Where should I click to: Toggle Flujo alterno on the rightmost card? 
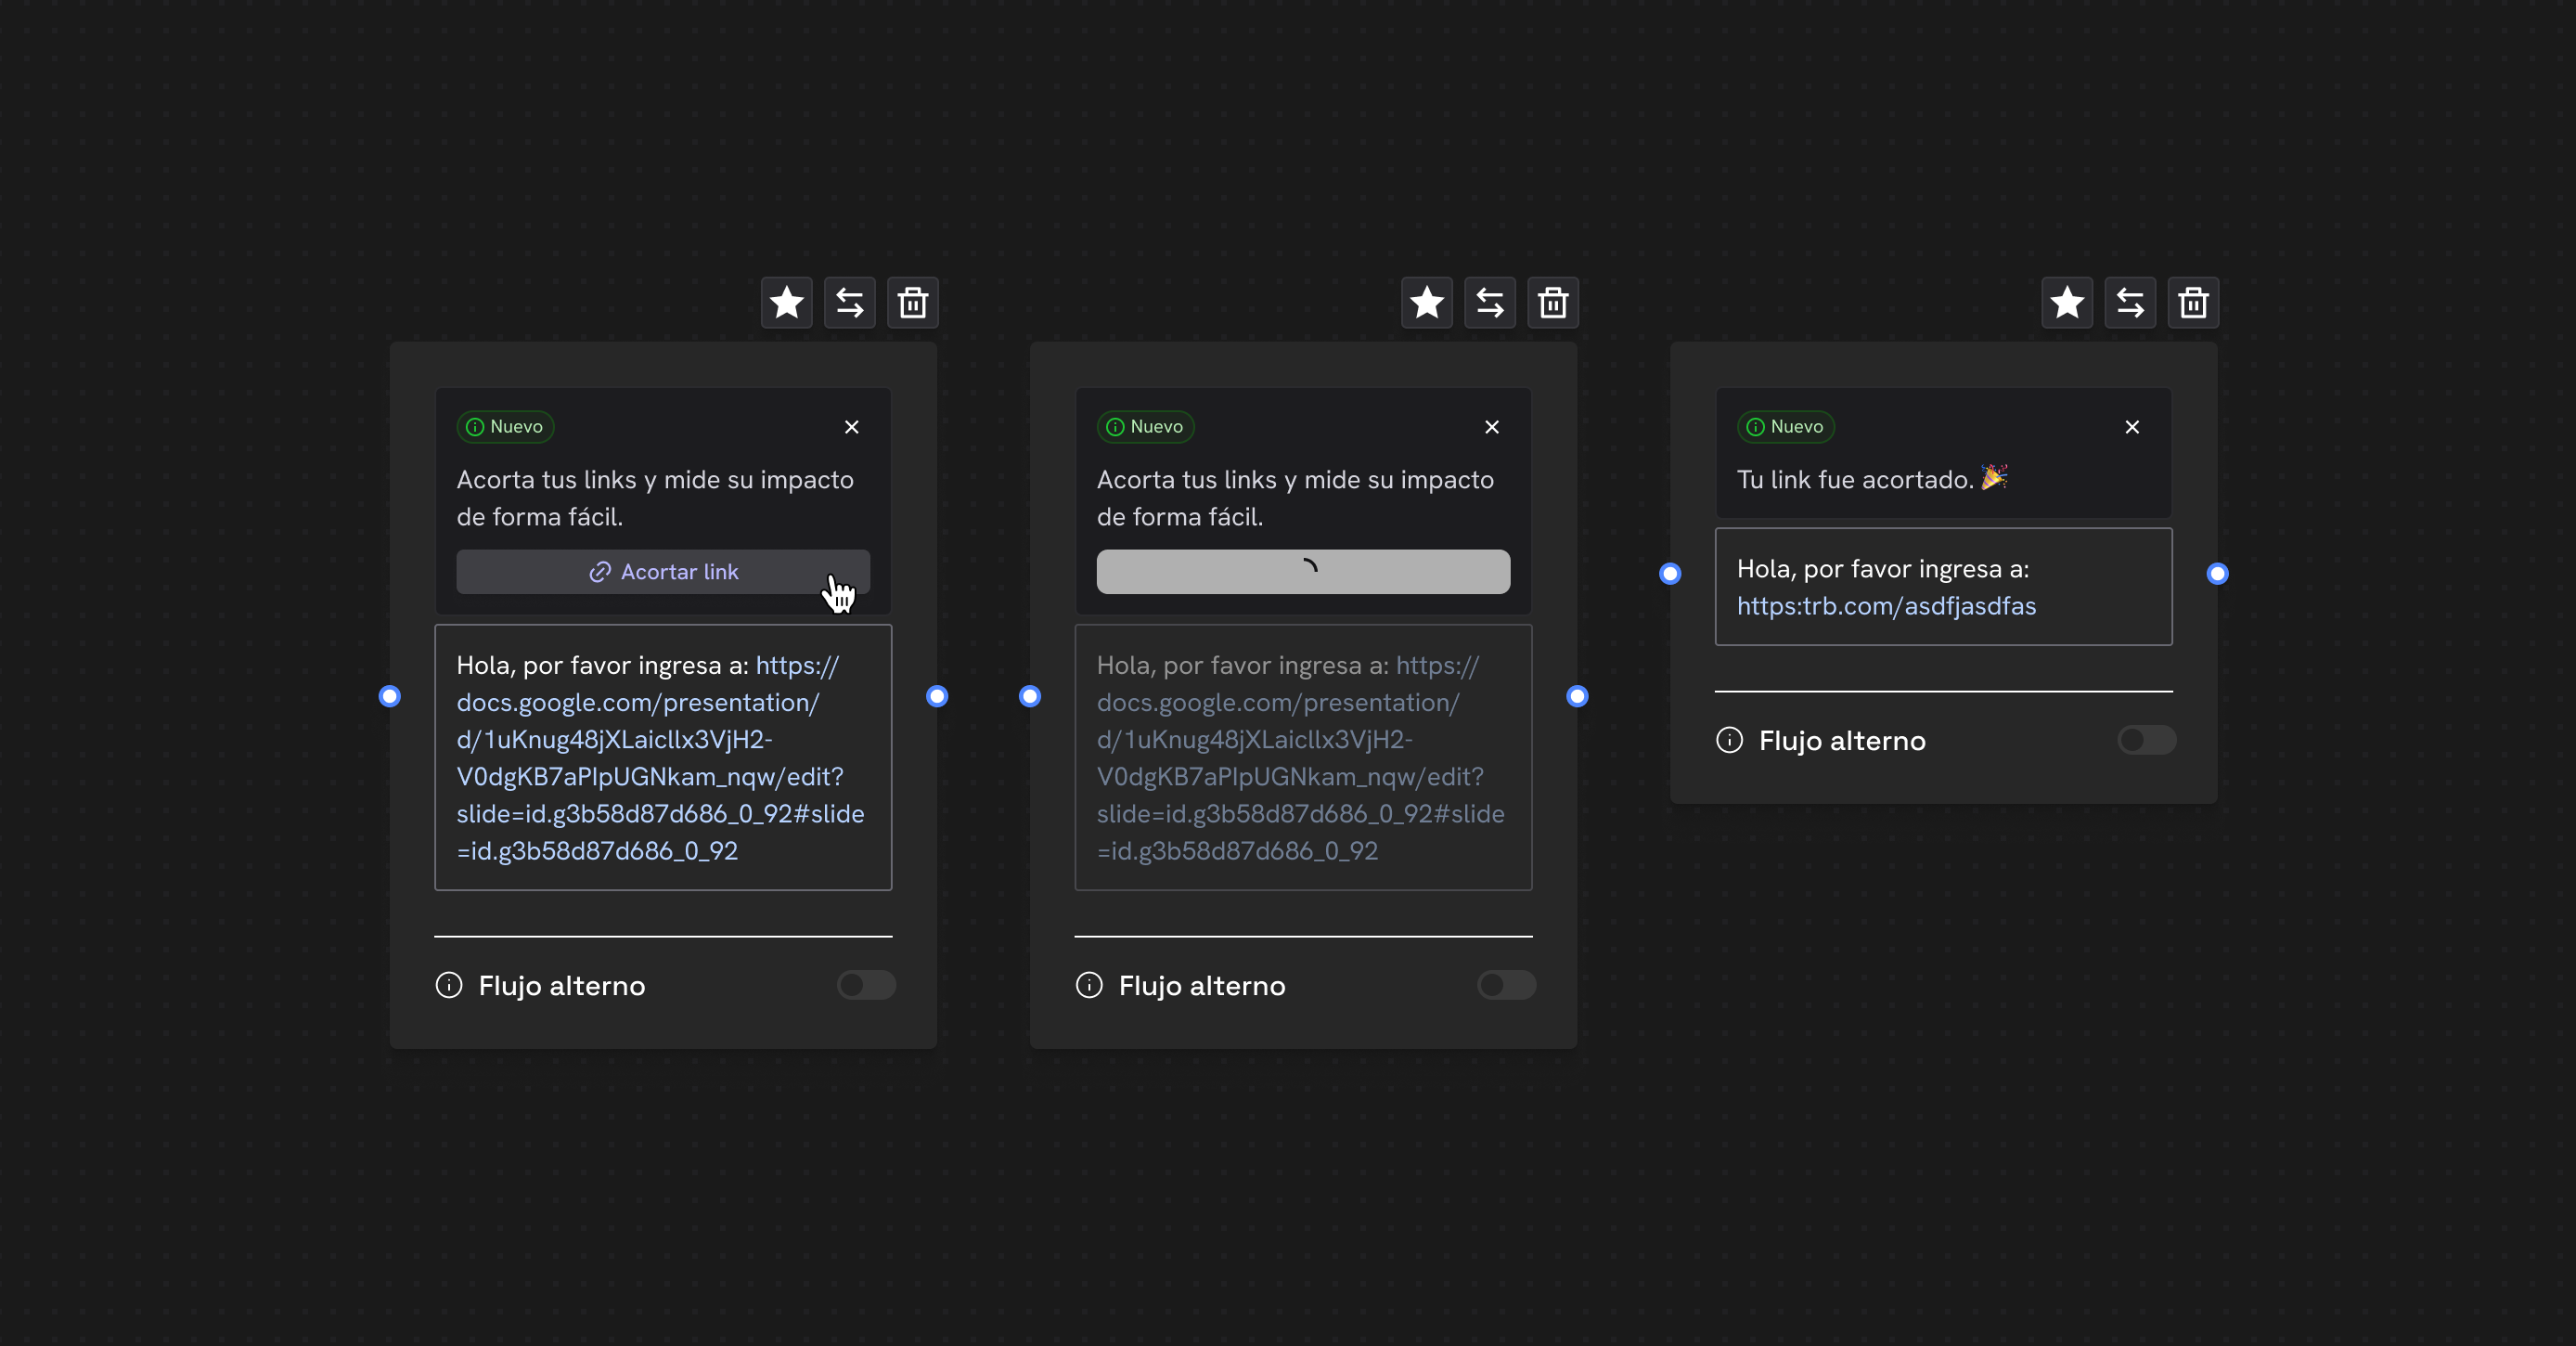[2146, 740]
